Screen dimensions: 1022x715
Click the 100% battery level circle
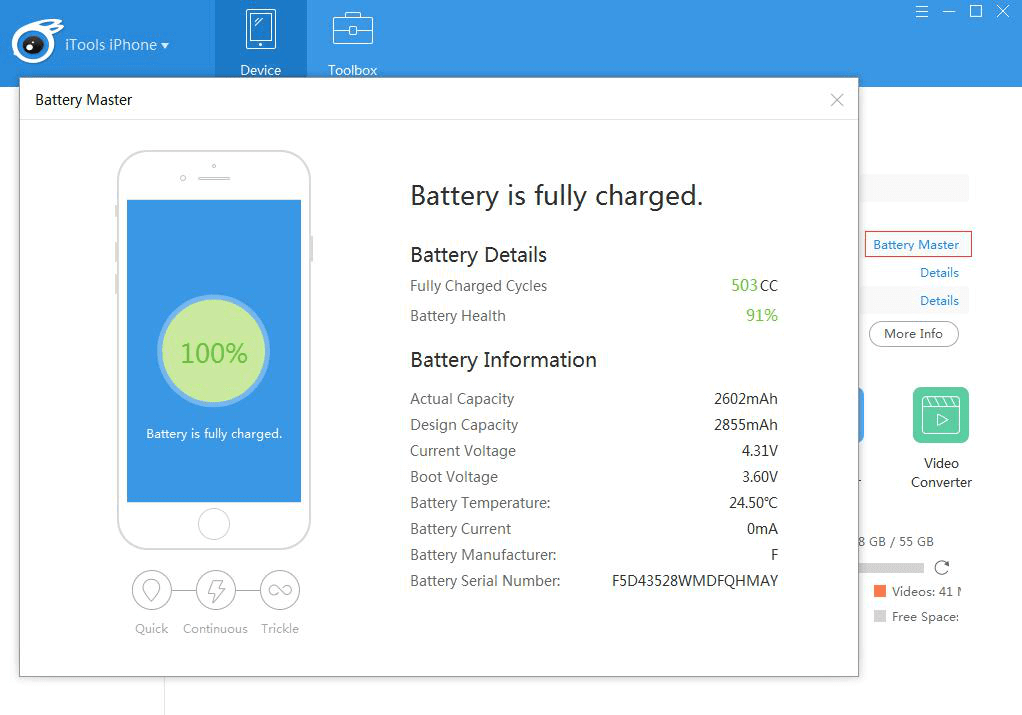(x=214, y=351)
